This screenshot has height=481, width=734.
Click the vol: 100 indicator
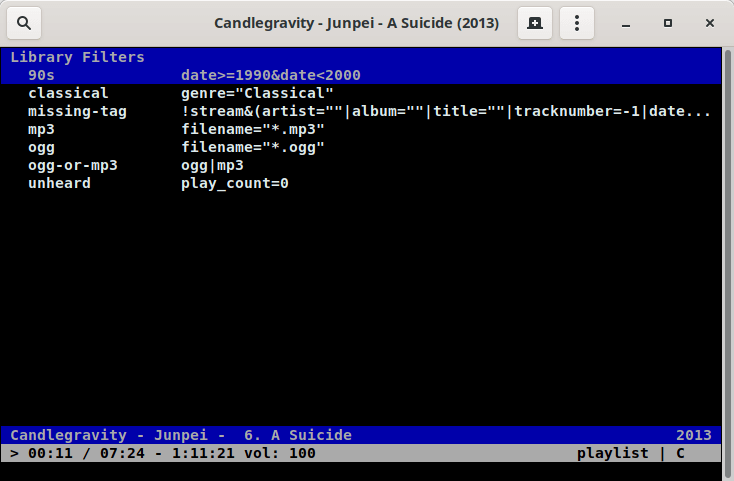point(280,453)
